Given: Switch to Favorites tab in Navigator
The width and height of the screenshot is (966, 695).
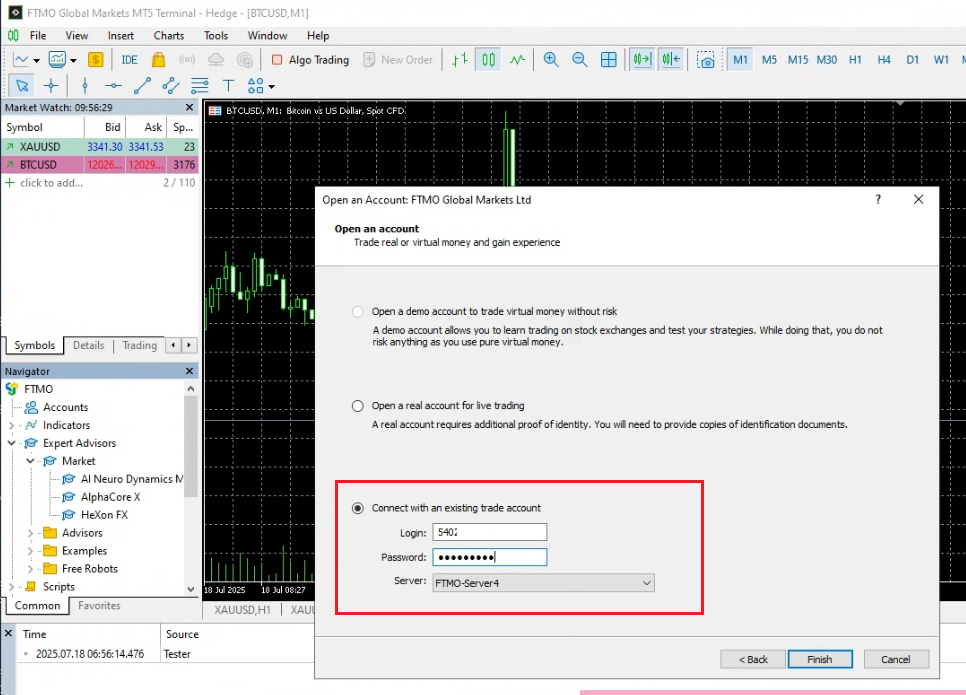Looking at the screenshot, I should pos(99,606).
